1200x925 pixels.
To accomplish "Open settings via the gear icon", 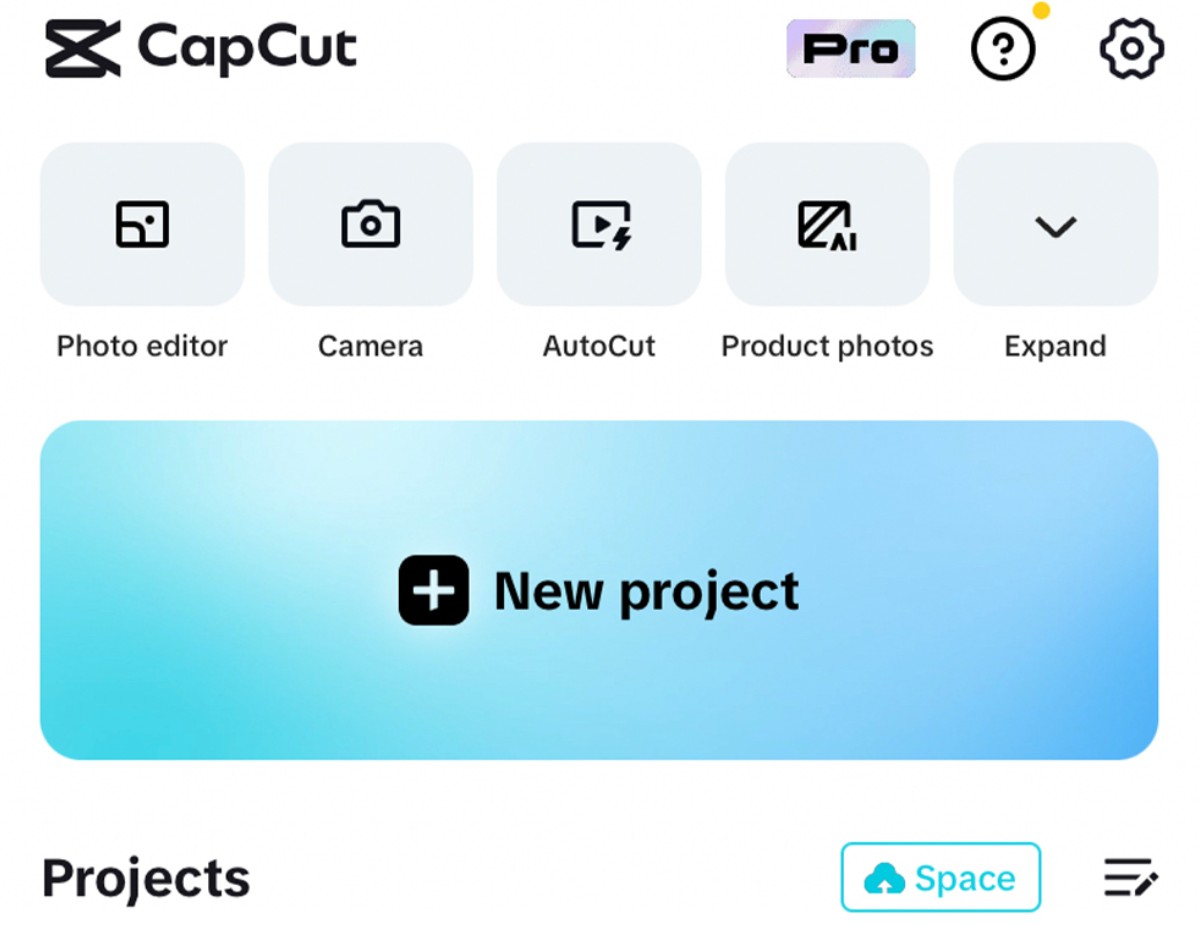I will point(1131,48).
